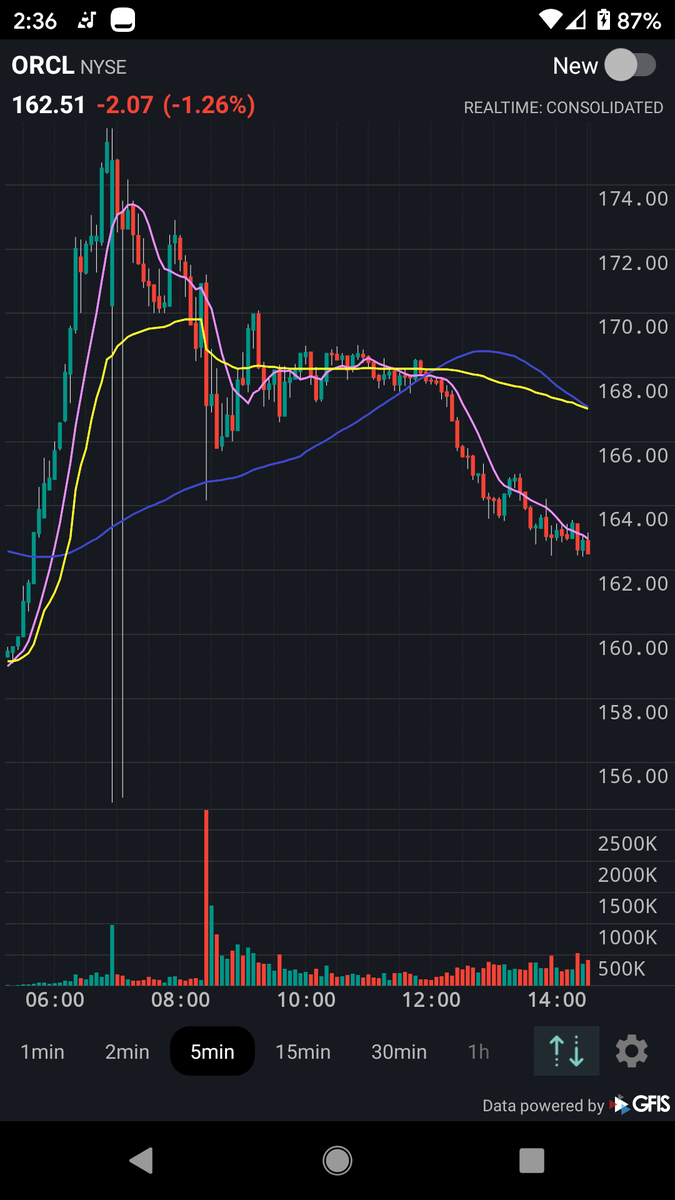The image size is (675, 1200).
Task: Select the 2min interval
Action: (127, 1052)
